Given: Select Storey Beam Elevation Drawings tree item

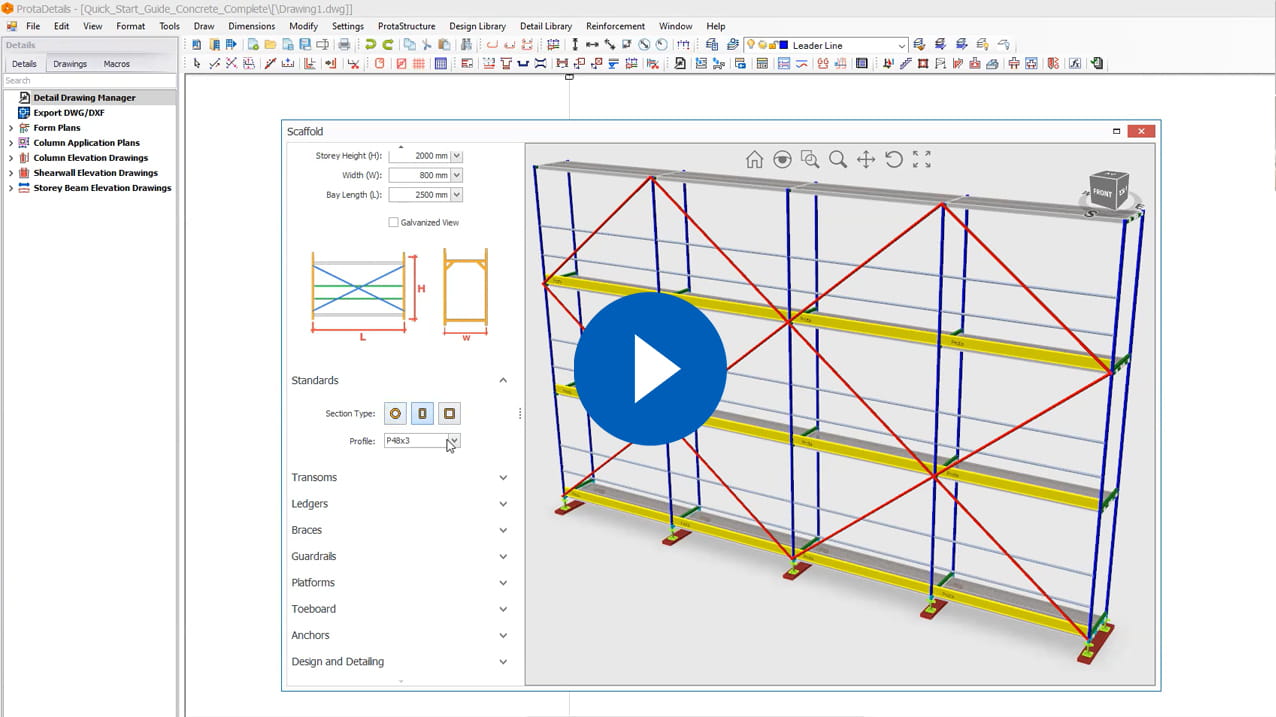Looking at the screenshot, I should (102, 188).
